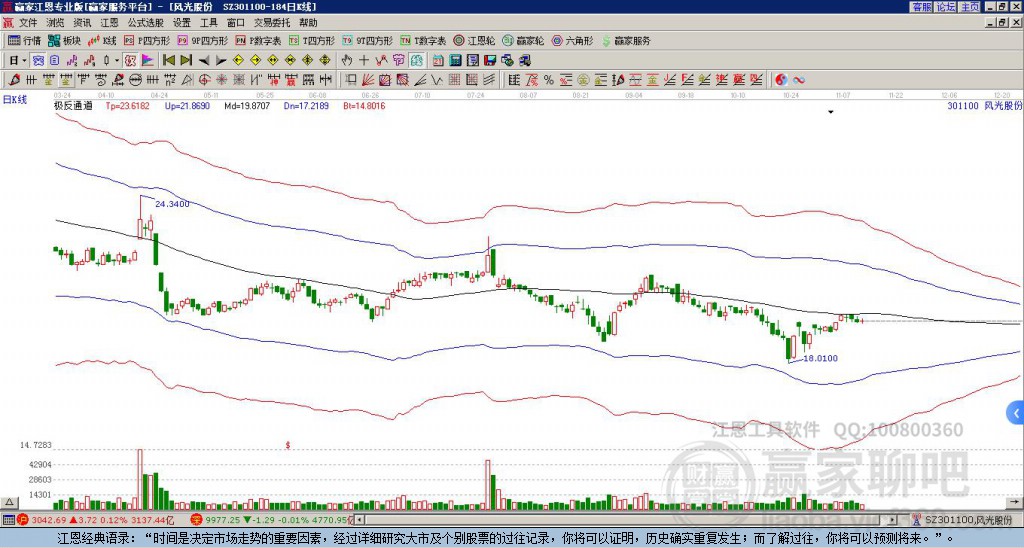Click the Shenzhen index 9977.25 status
The height and width of the screenshot is (548, 1024).
(x=270, y=520)
